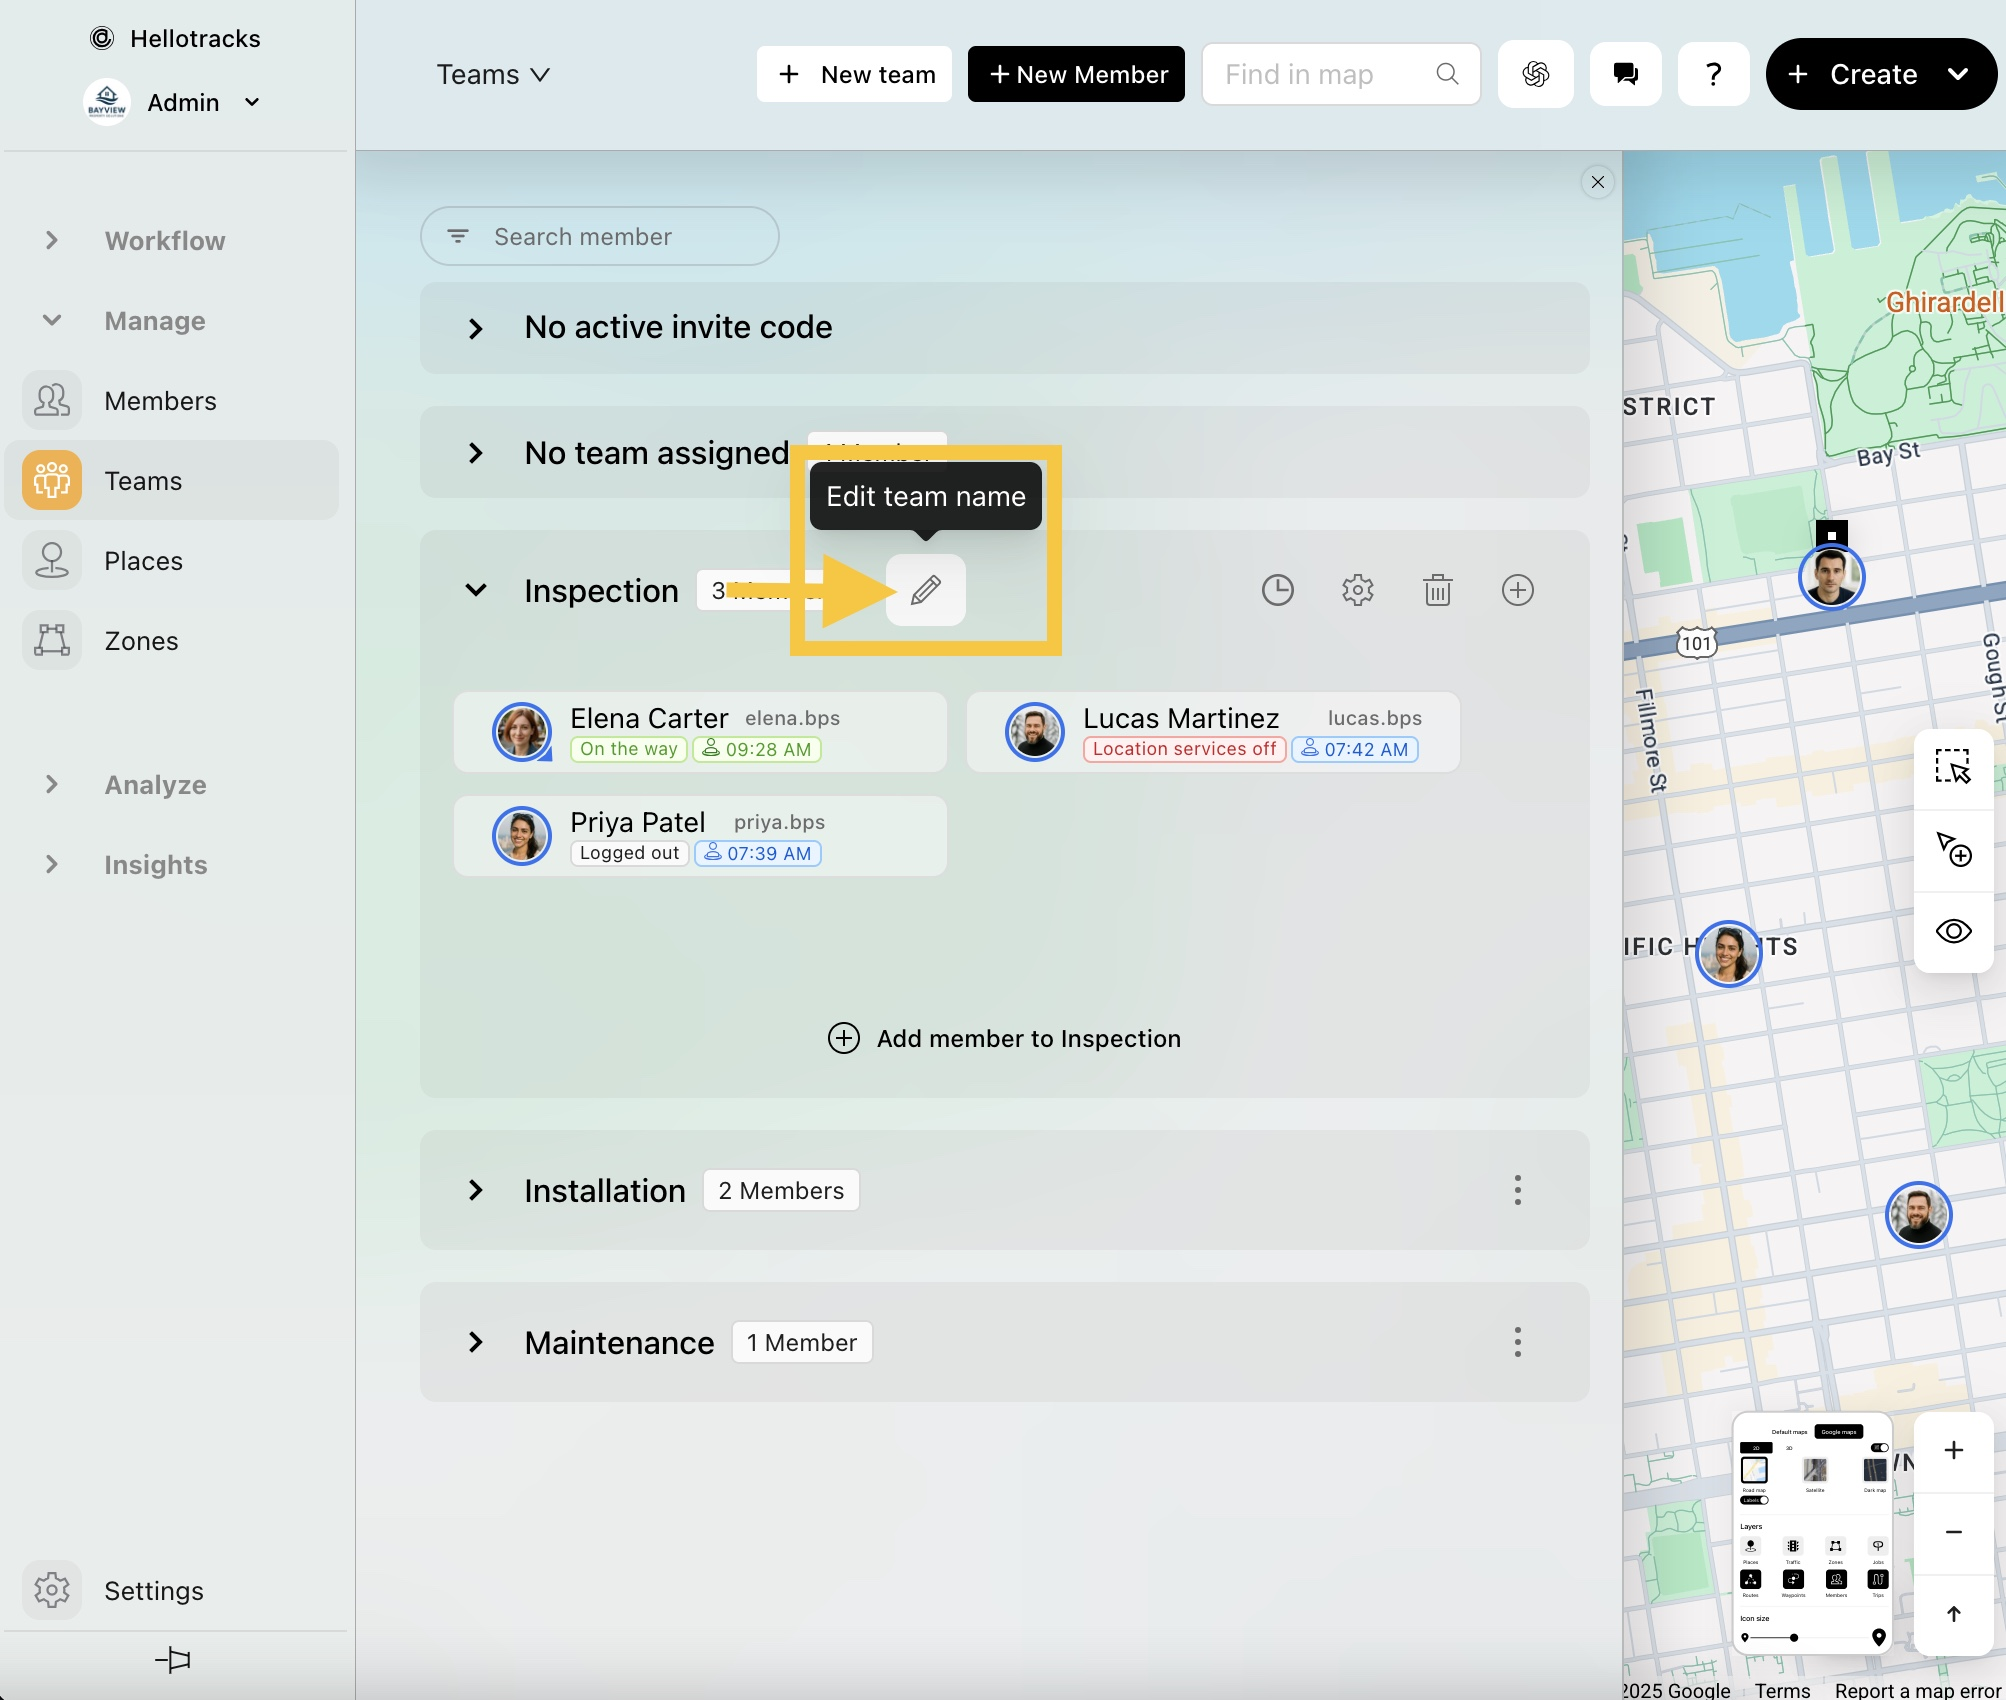Open Zones from the sidebar
Image resolution: width=2006 pixels, height=1700 pixels.
[x=141, y=641]
